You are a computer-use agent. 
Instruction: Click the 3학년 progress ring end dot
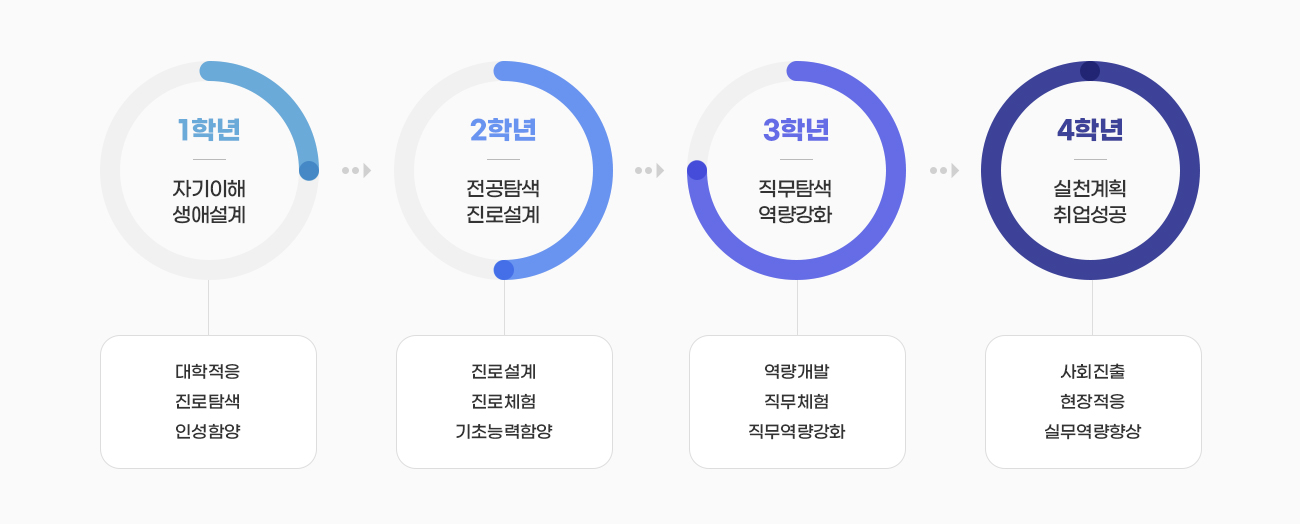[697, 171]
